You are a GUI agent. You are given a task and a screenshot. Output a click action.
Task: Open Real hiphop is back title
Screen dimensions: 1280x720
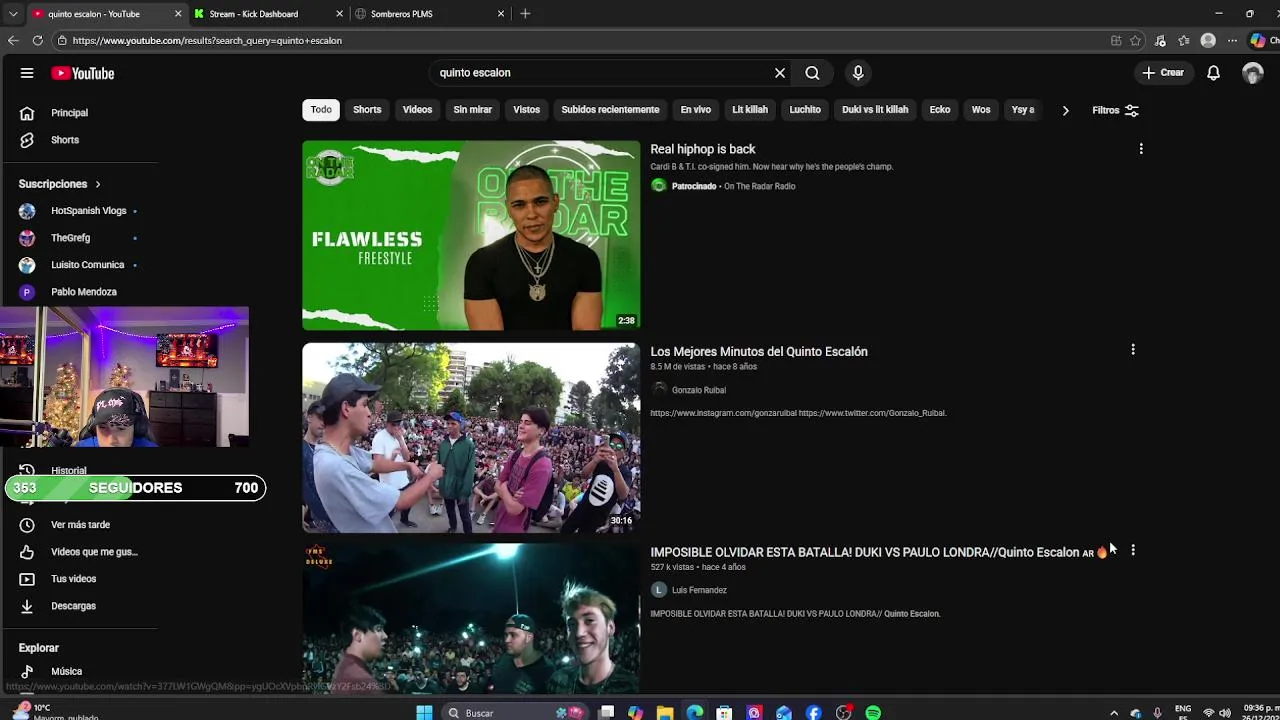pyautogui.click(x=702, y=149)
